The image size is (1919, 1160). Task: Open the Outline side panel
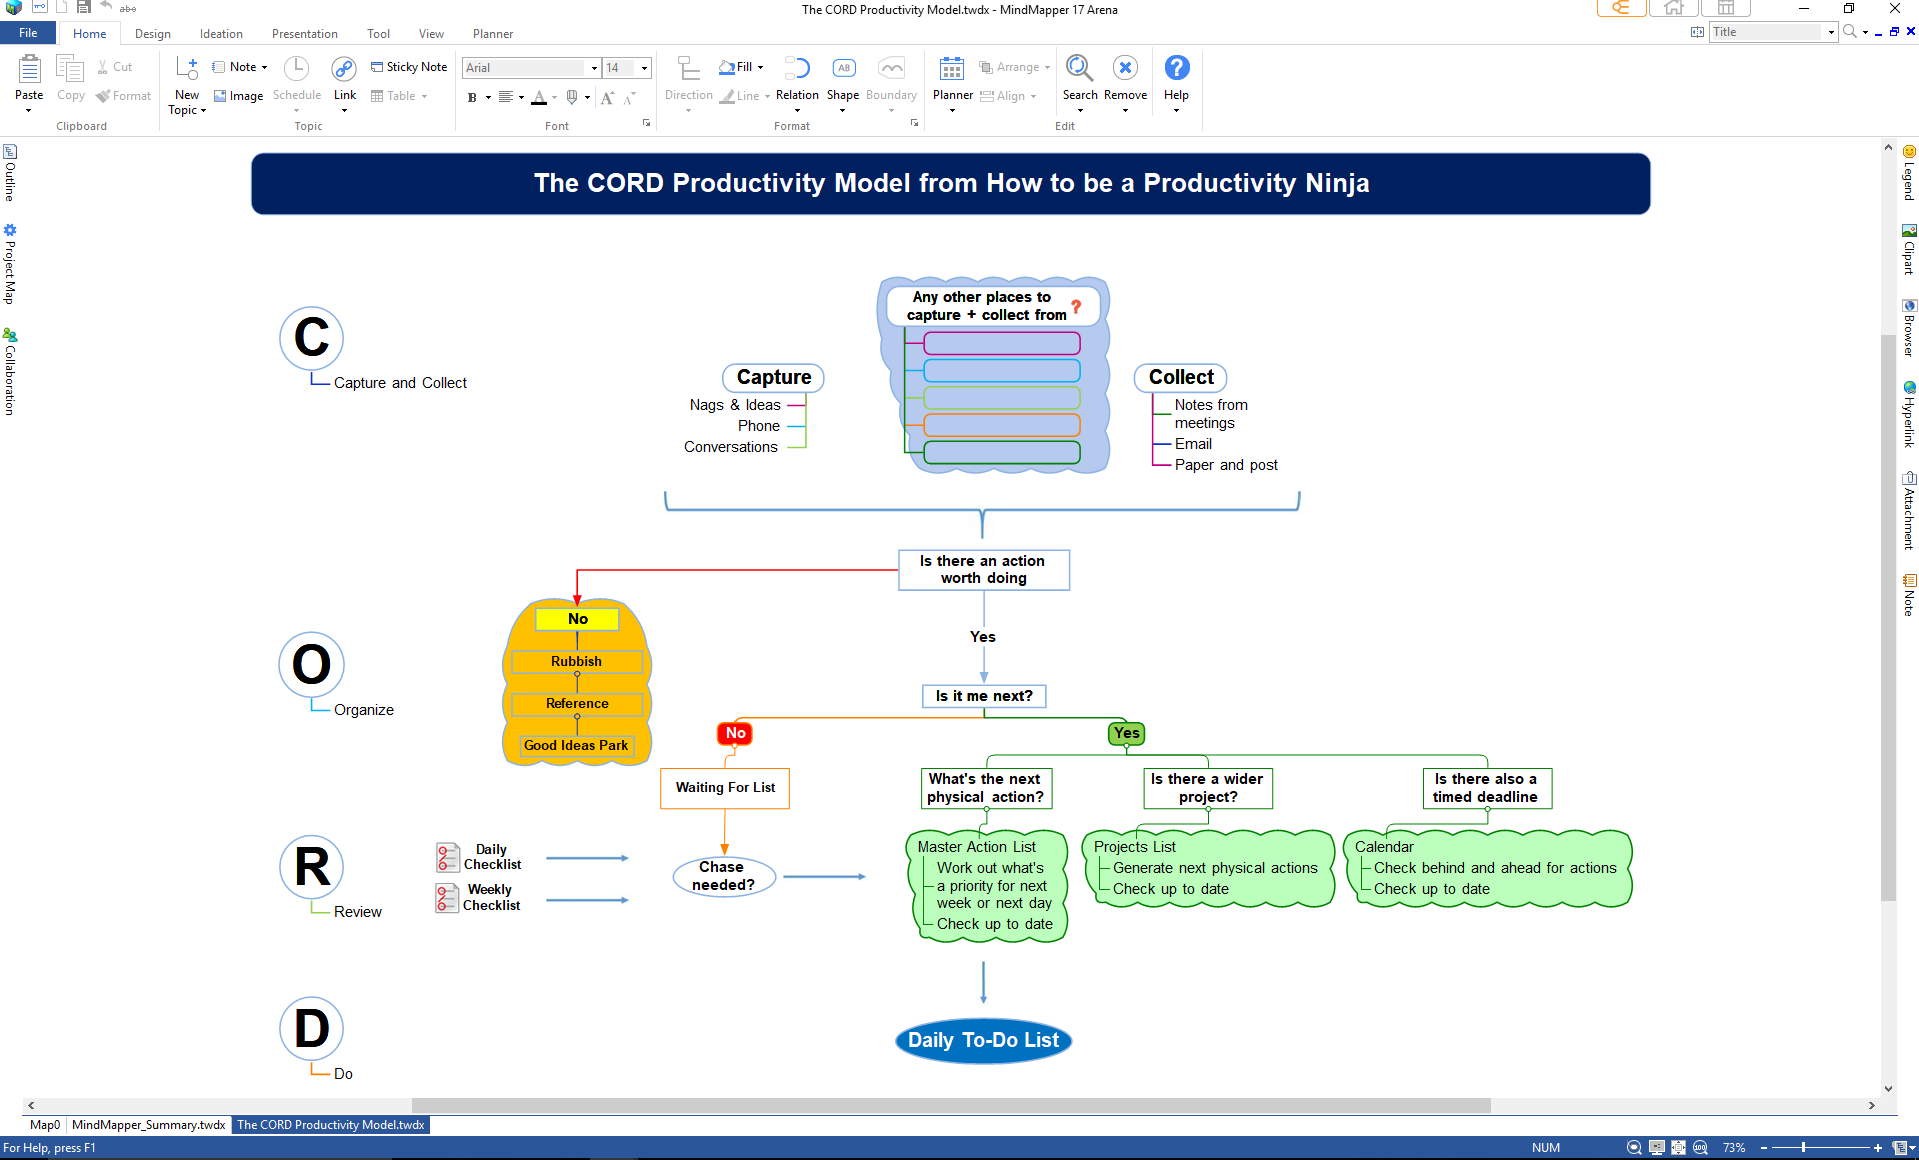pos(10,173)
